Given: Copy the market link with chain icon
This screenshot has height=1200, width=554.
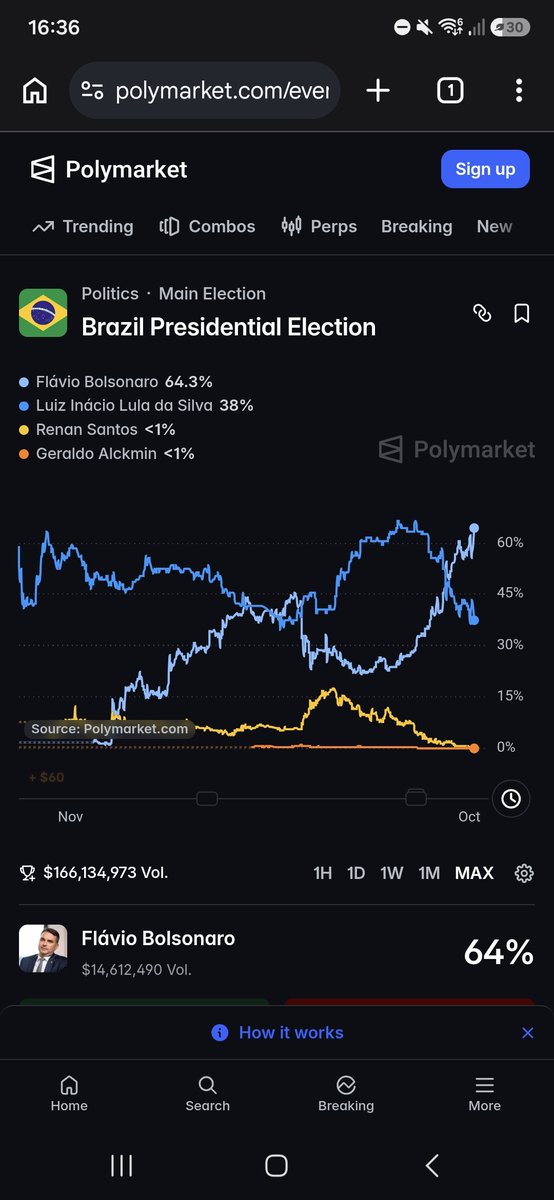Looking at the screenshot, I should pyautogui.click(x=482, y=313).
